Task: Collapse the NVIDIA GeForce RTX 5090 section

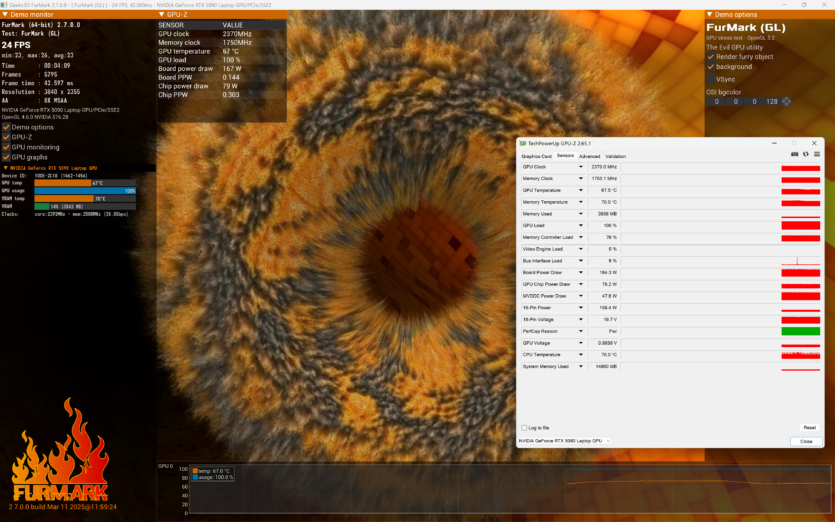Action: [x=5, y=168]
